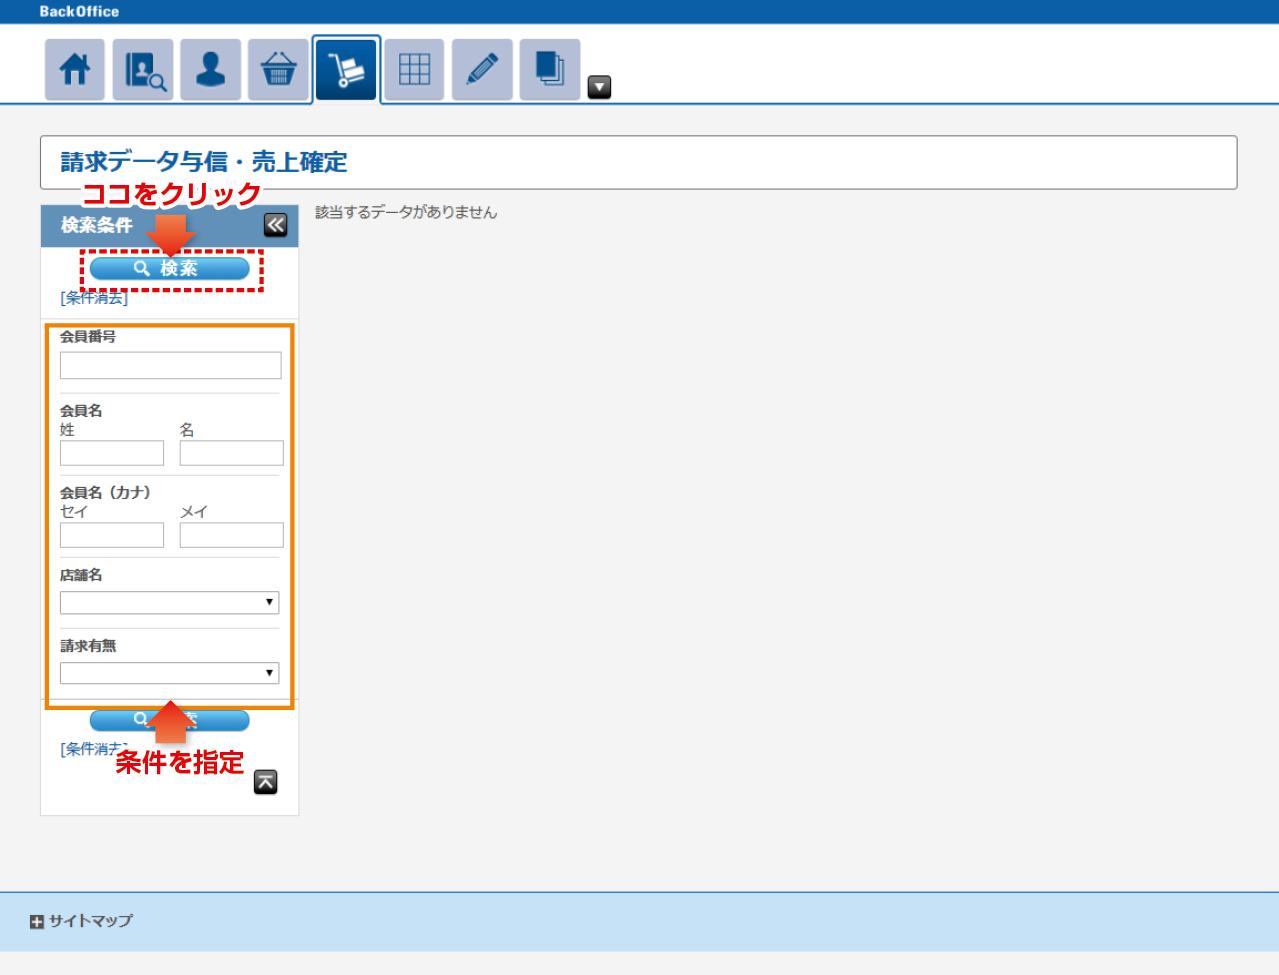The image size is (1279, 975).
Task: Focus the 姓 input field
Action: coord(112,453)
